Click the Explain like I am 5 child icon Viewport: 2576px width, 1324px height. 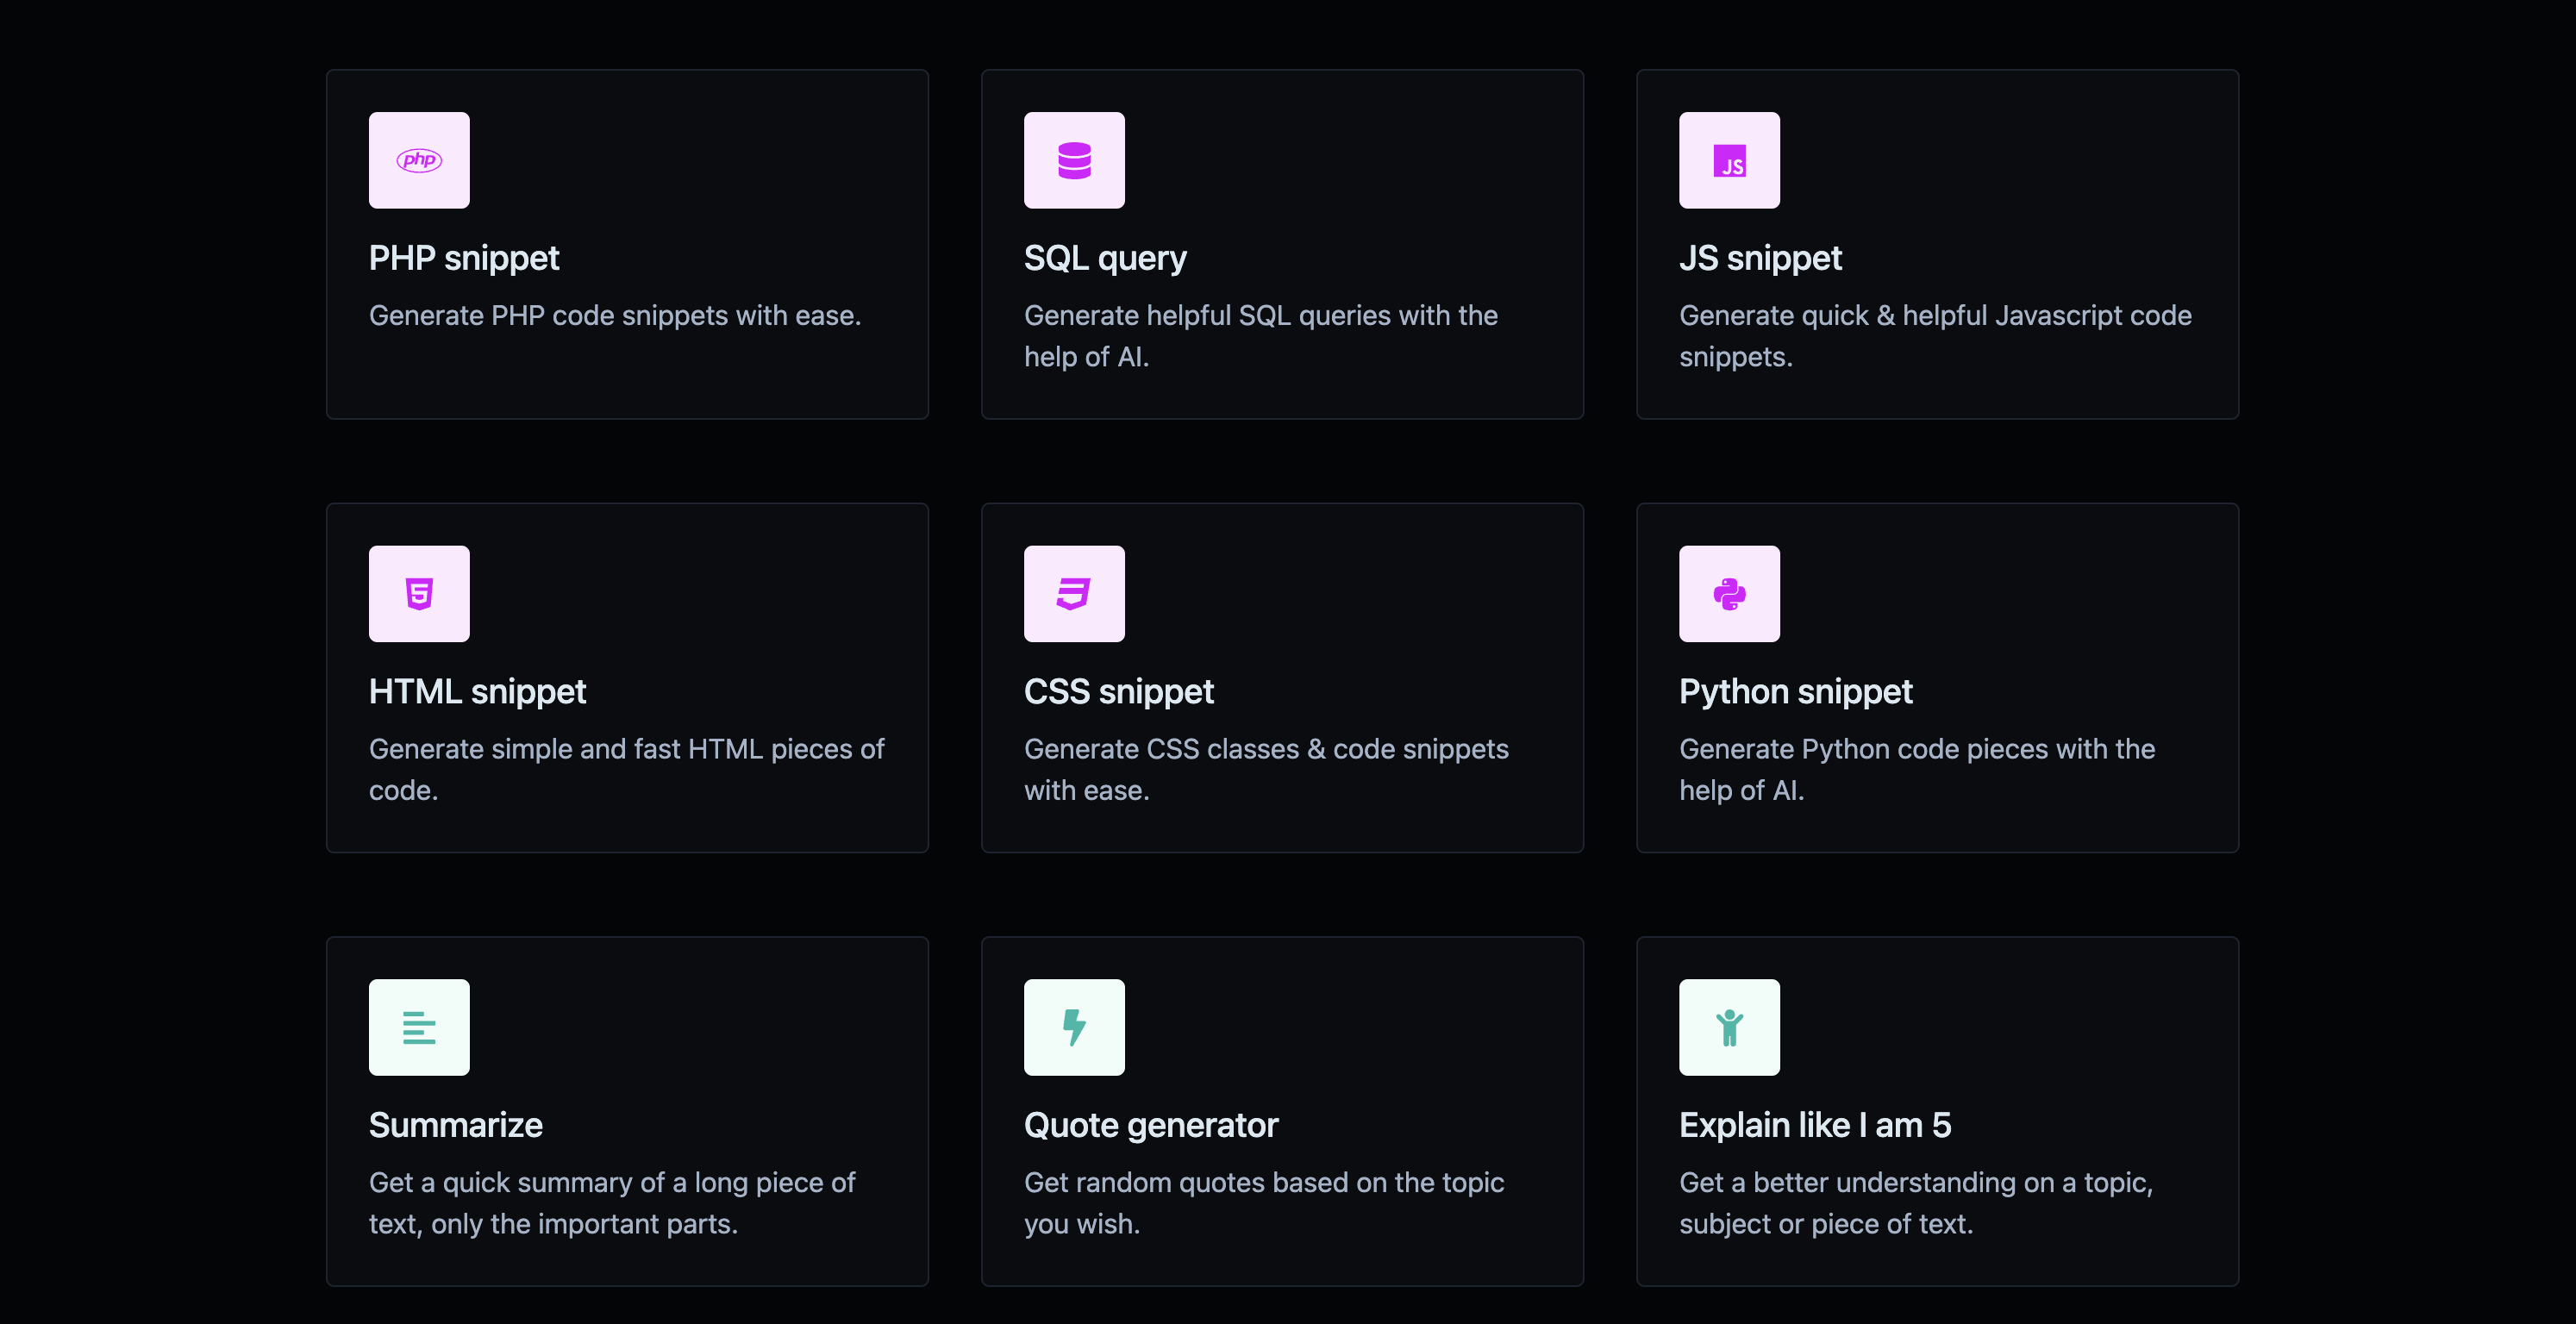pyautogui.click(x=1729, y=1027)
